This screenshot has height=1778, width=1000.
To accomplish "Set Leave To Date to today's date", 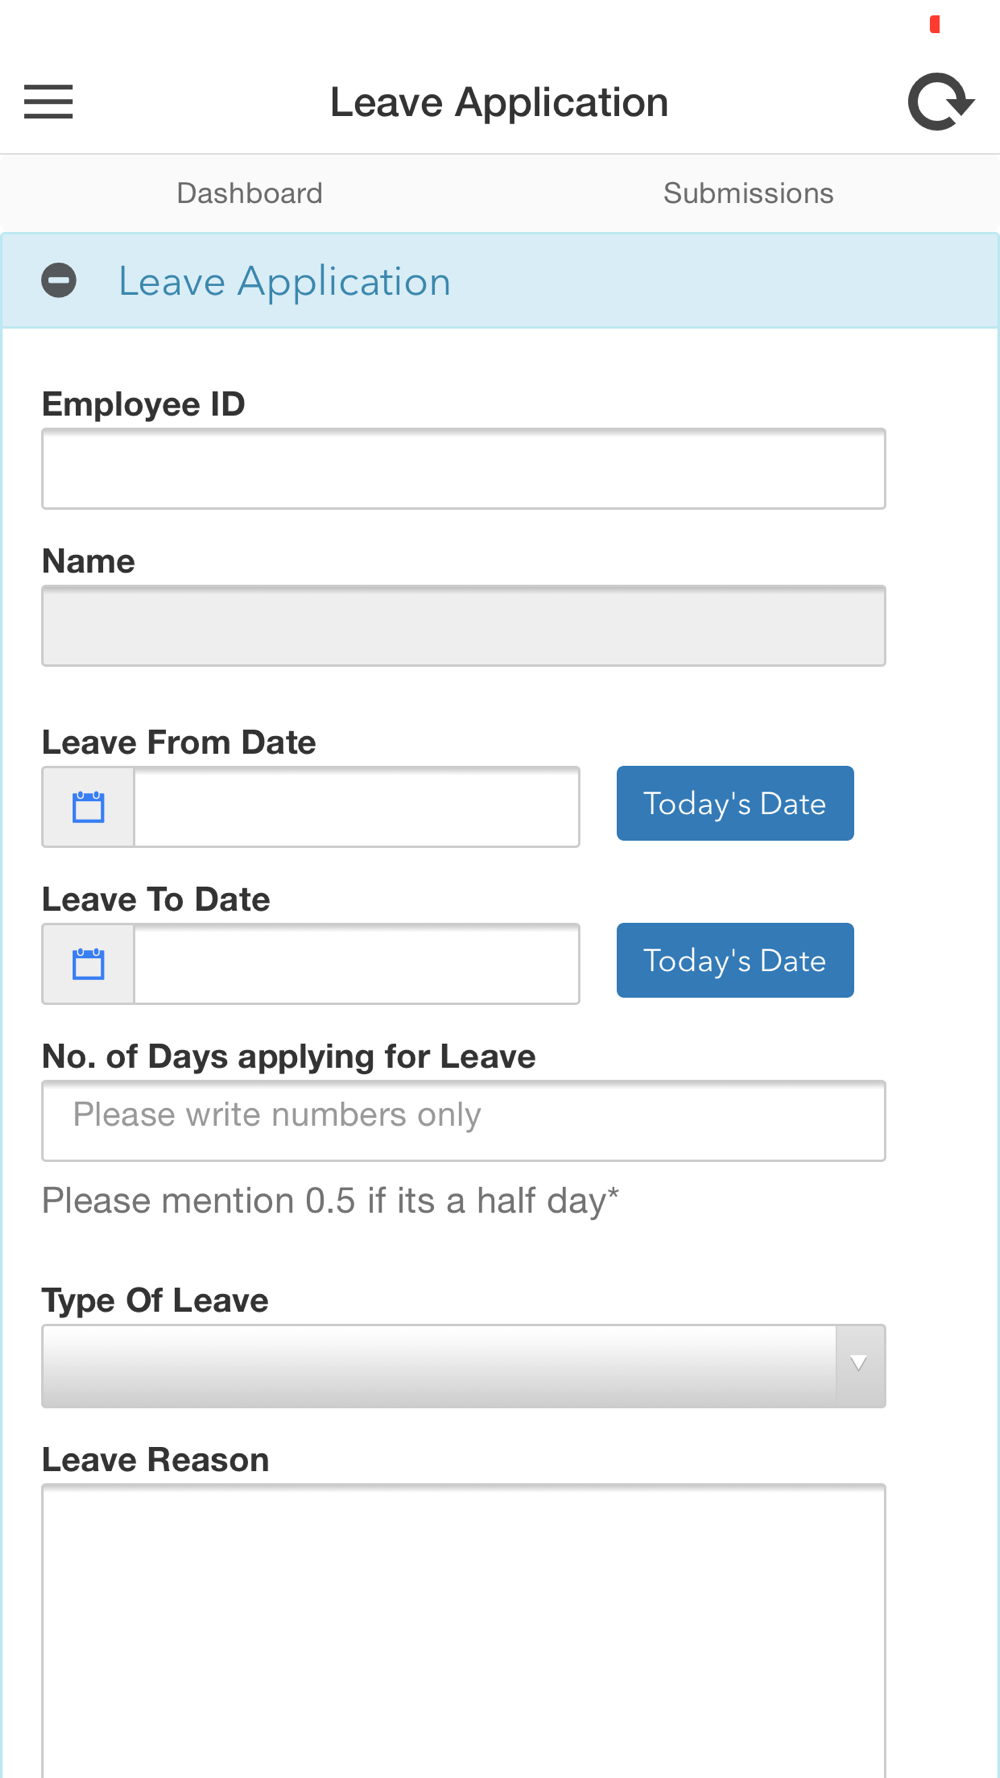I will [x=735, y=960].
